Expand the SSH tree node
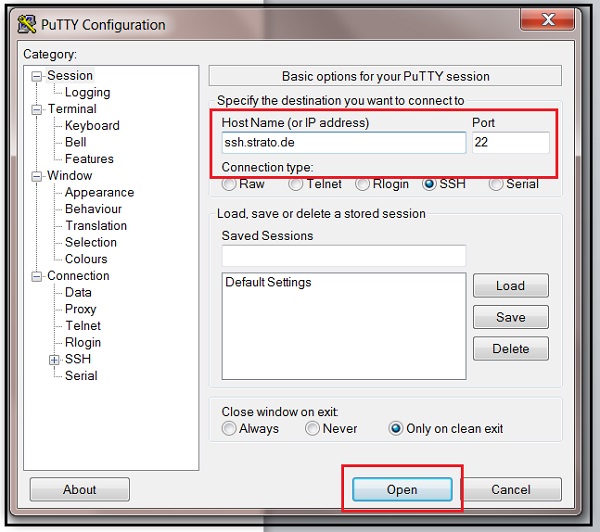Viewport: 600px width, 532px height. (54, 360)
